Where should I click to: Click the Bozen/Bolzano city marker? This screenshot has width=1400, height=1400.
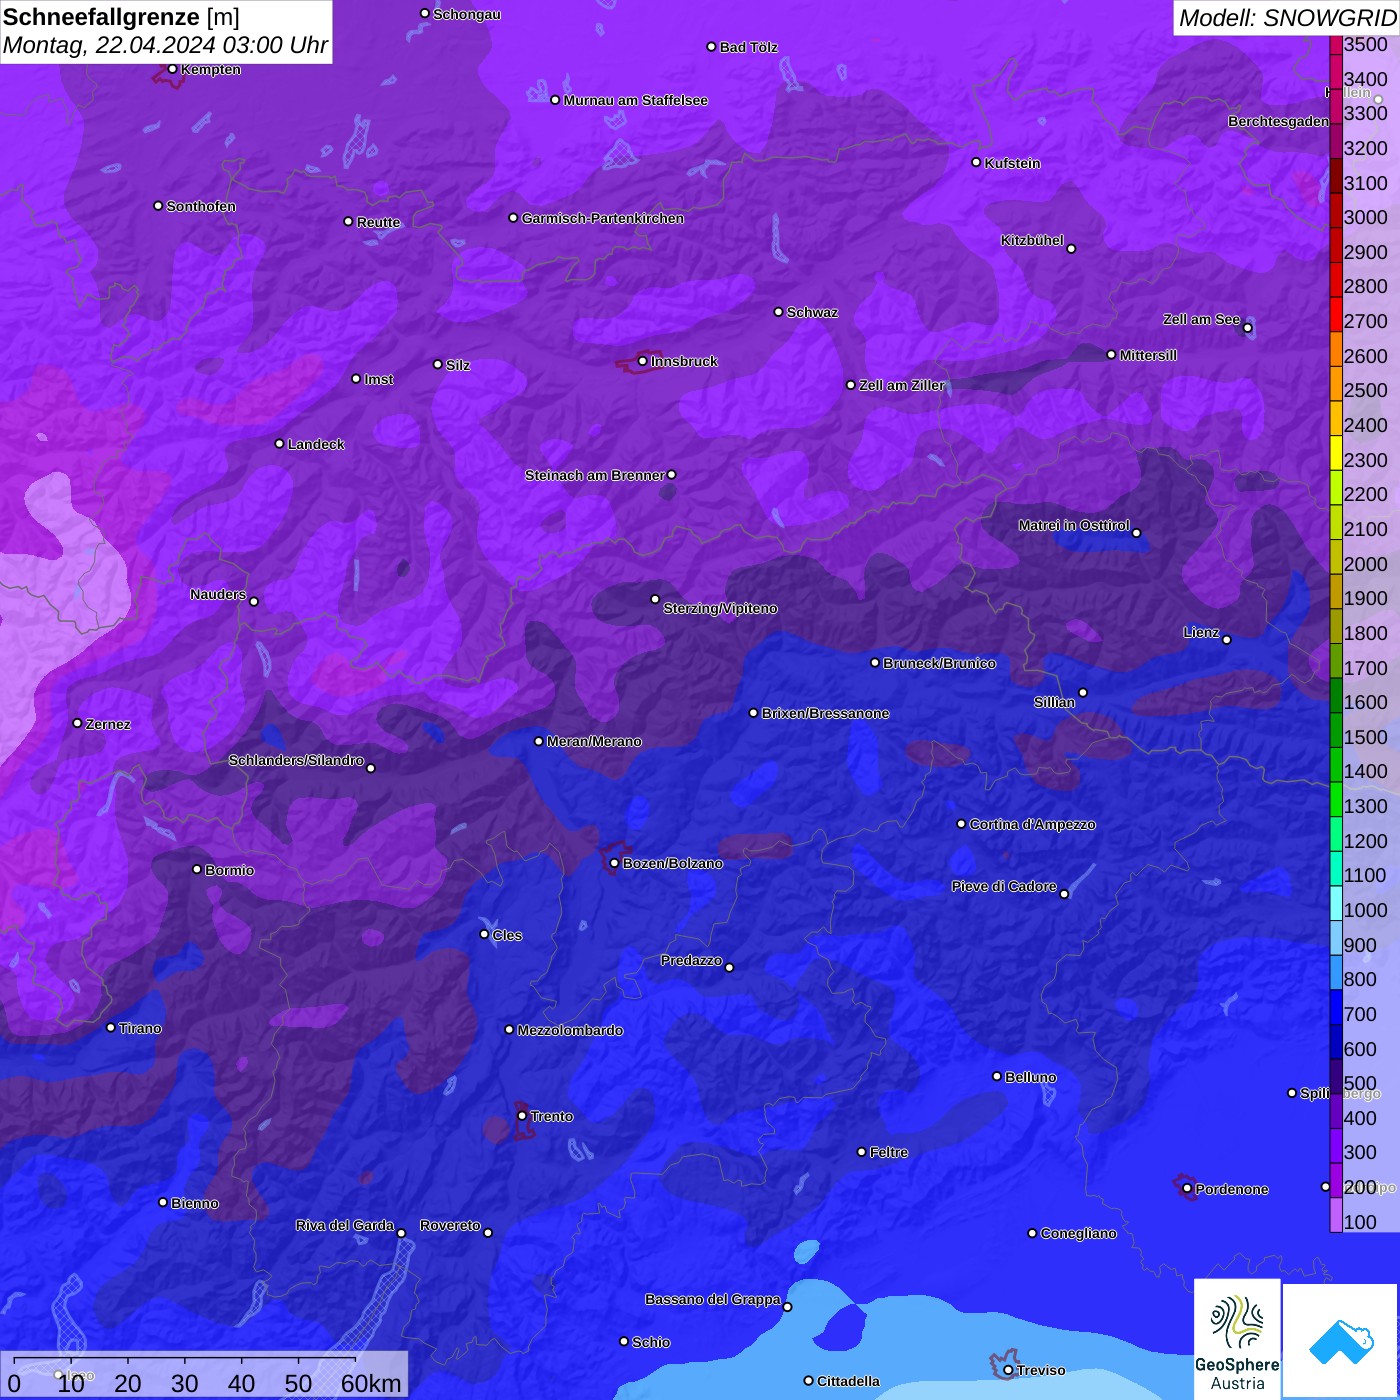tap(615, 863)
